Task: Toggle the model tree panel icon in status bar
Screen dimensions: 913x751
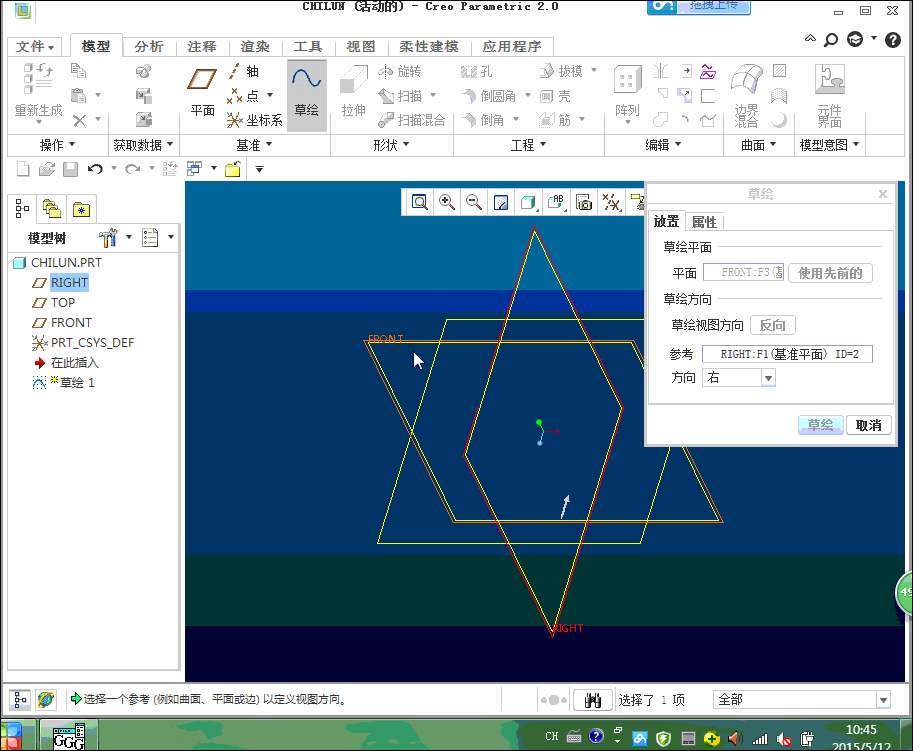Action: coord(20,699)
